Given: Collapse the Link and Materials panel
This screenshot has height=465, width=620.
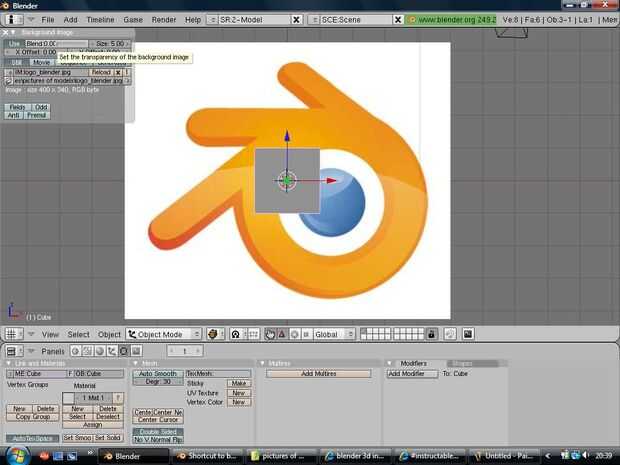Looking at the screenshot, I should tap(8, 363).
